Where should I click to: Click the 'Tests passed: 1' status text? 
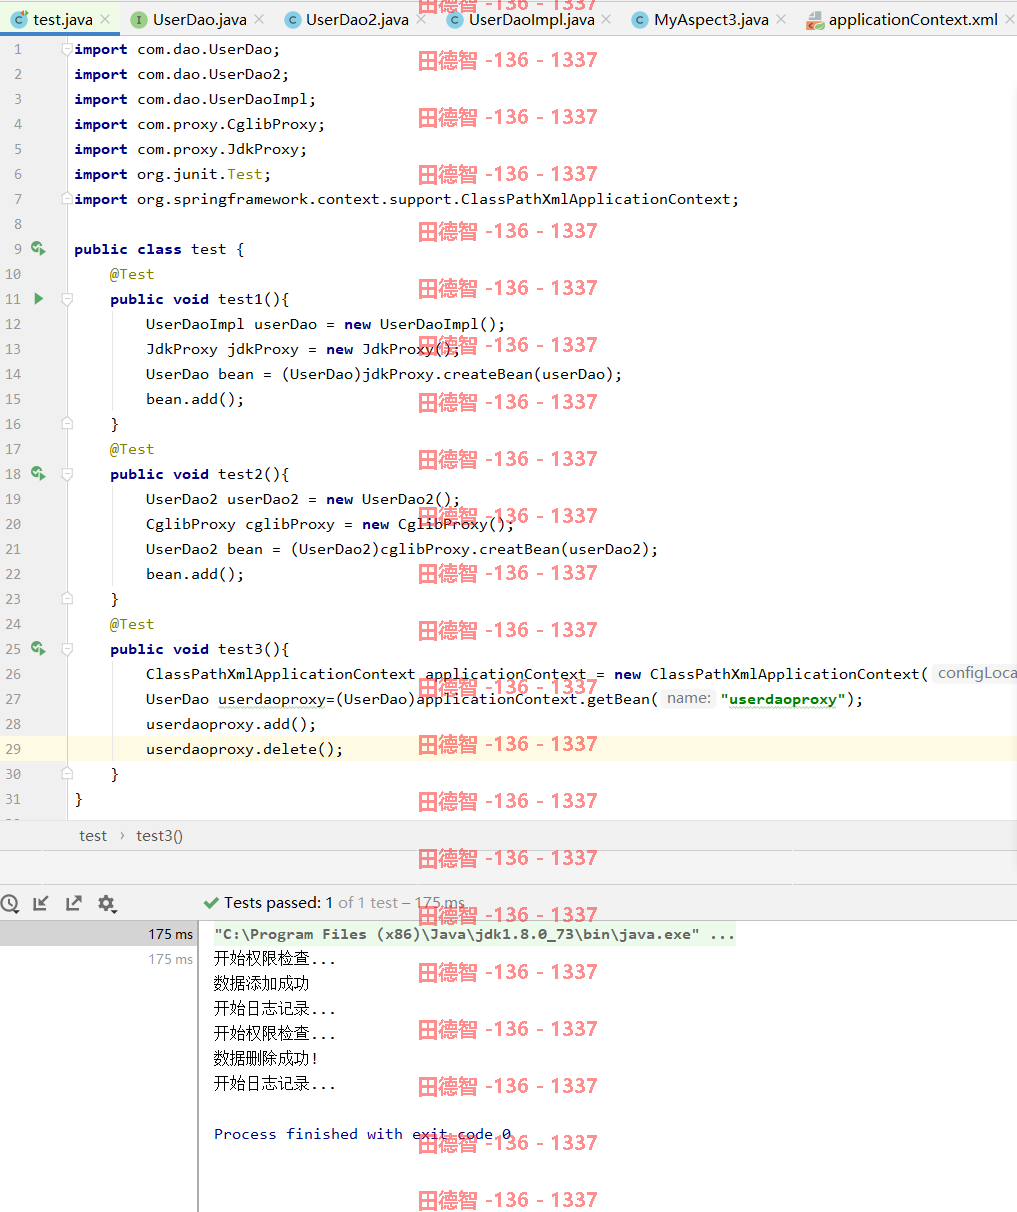click(278, 903)
